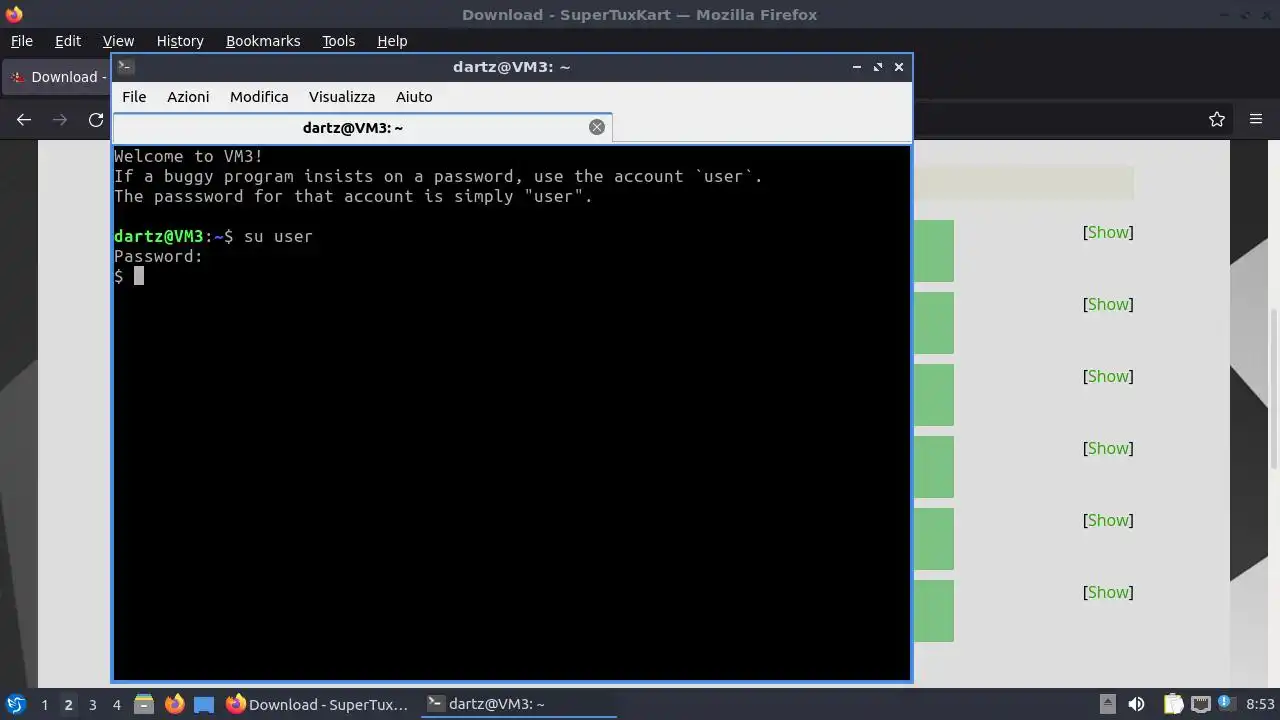Expand the third Show link on page

[1108, 376]
